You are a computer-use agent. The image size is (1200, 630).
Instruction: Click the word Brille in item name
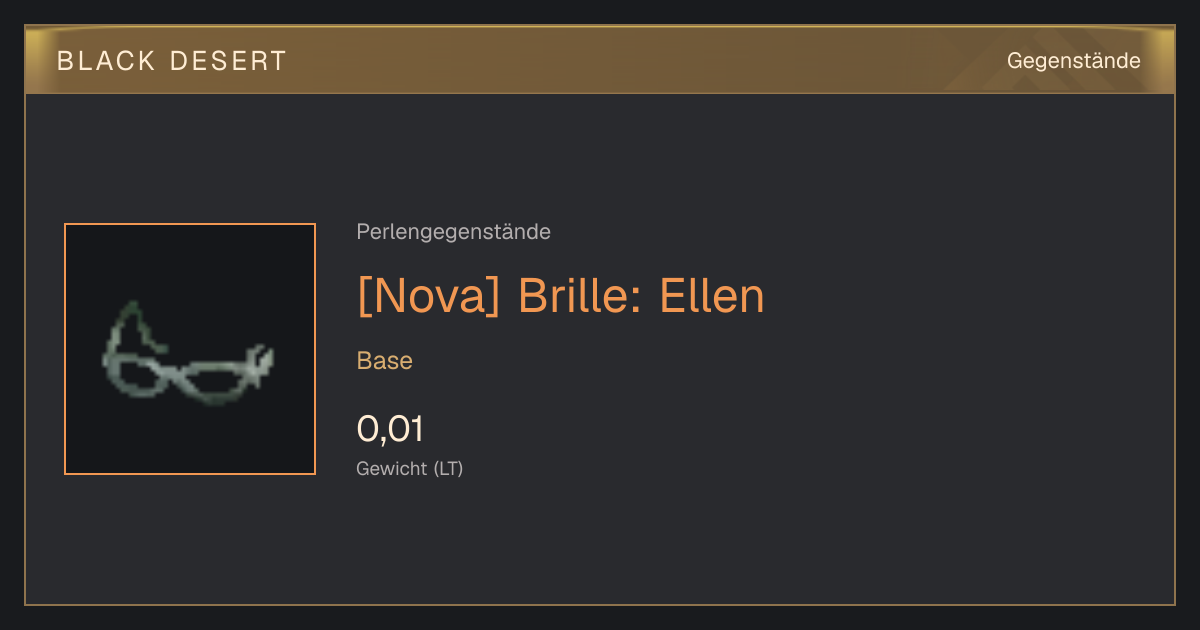click(579, 296)
